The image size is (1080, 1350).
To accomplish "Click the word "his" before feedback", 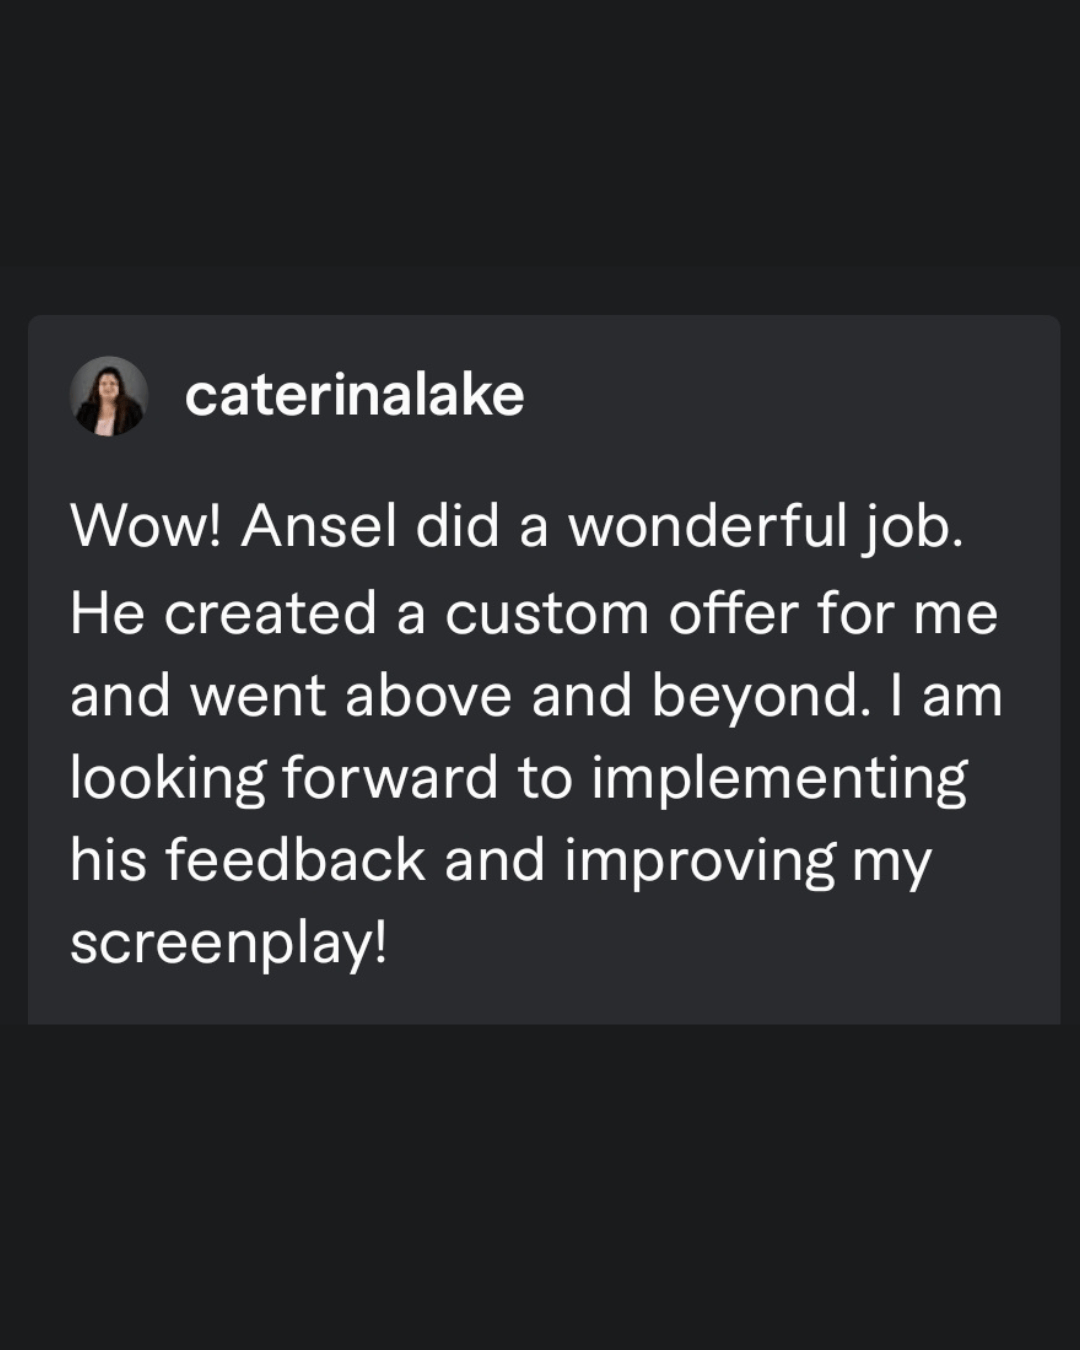I will click(x=108, y=861).
